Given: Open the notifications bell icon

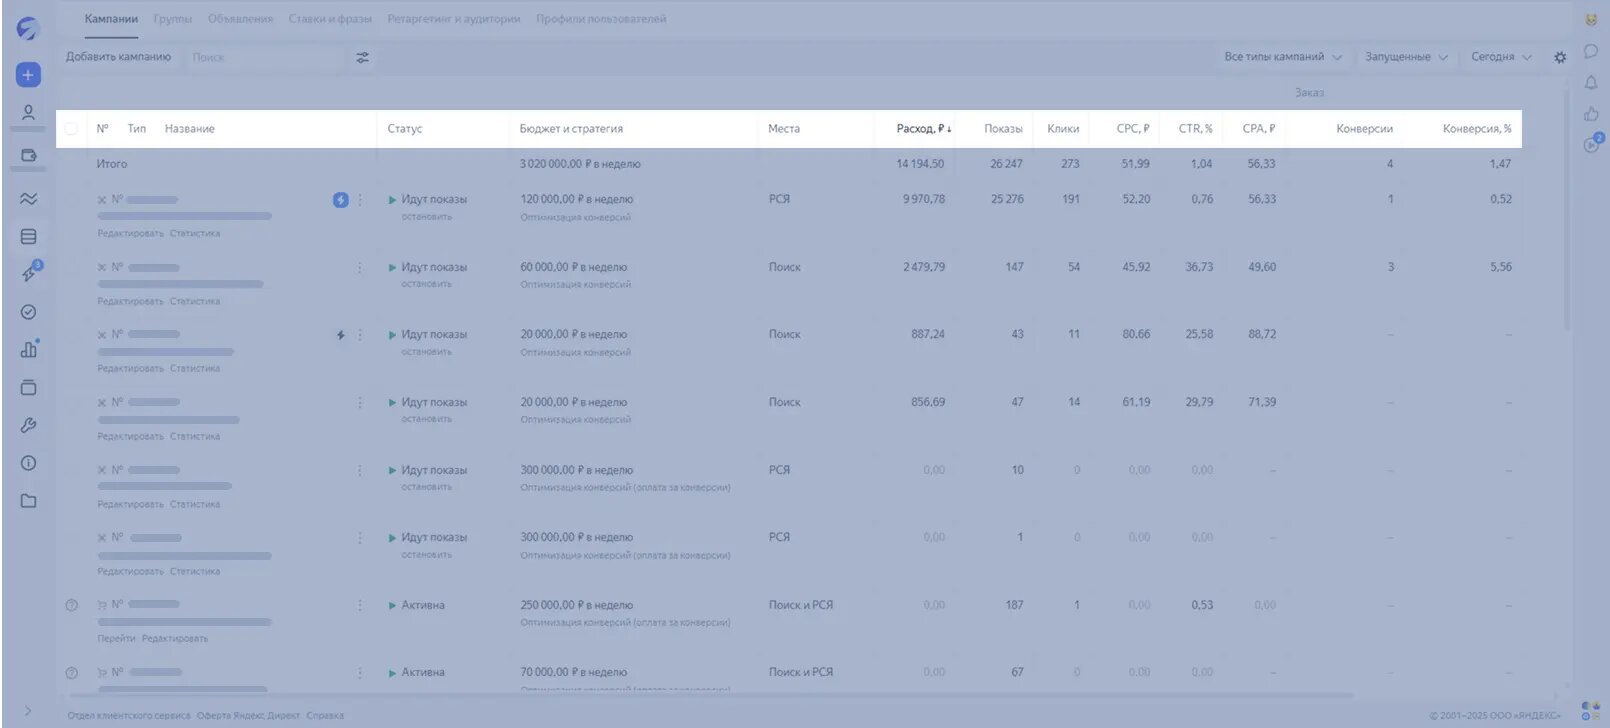Looking at the screenshot, I should click(x=1591, y=82).
